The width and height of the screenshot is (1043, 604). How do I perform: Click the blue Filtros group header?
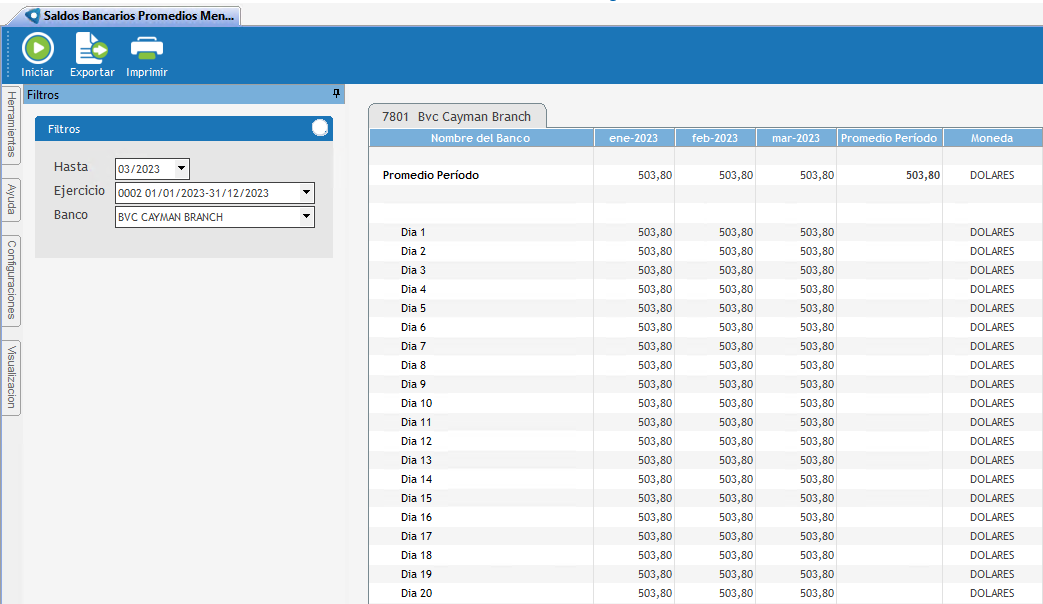(184, 128)
